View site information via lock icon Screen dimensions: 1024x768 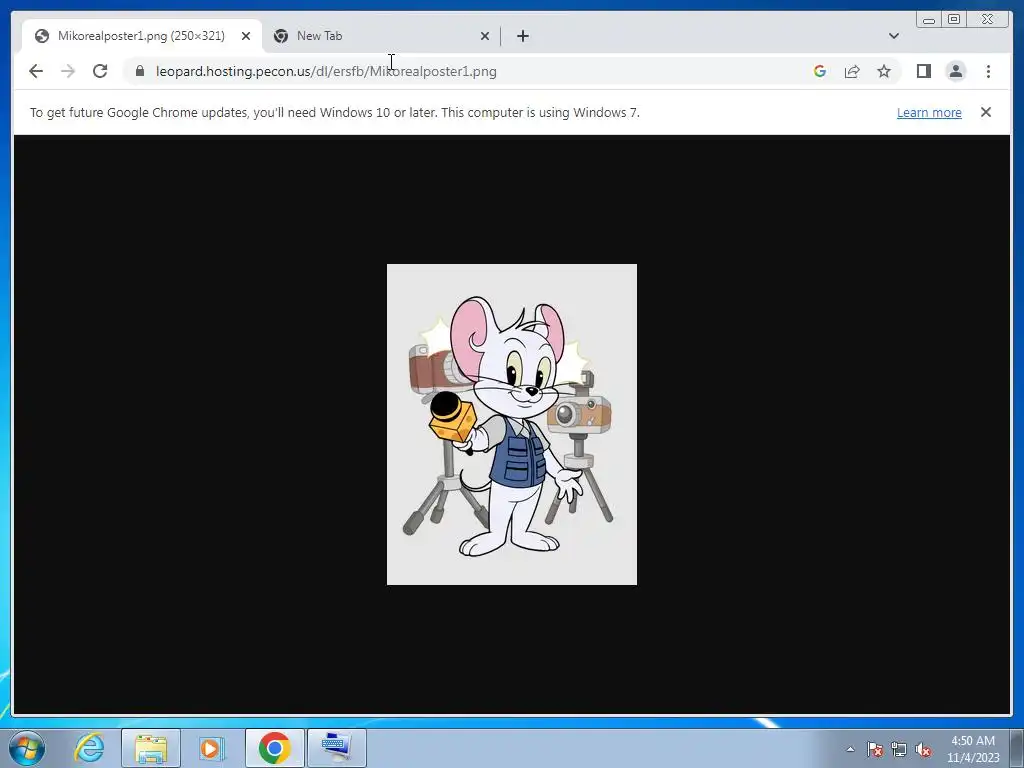tap(140, 71)
